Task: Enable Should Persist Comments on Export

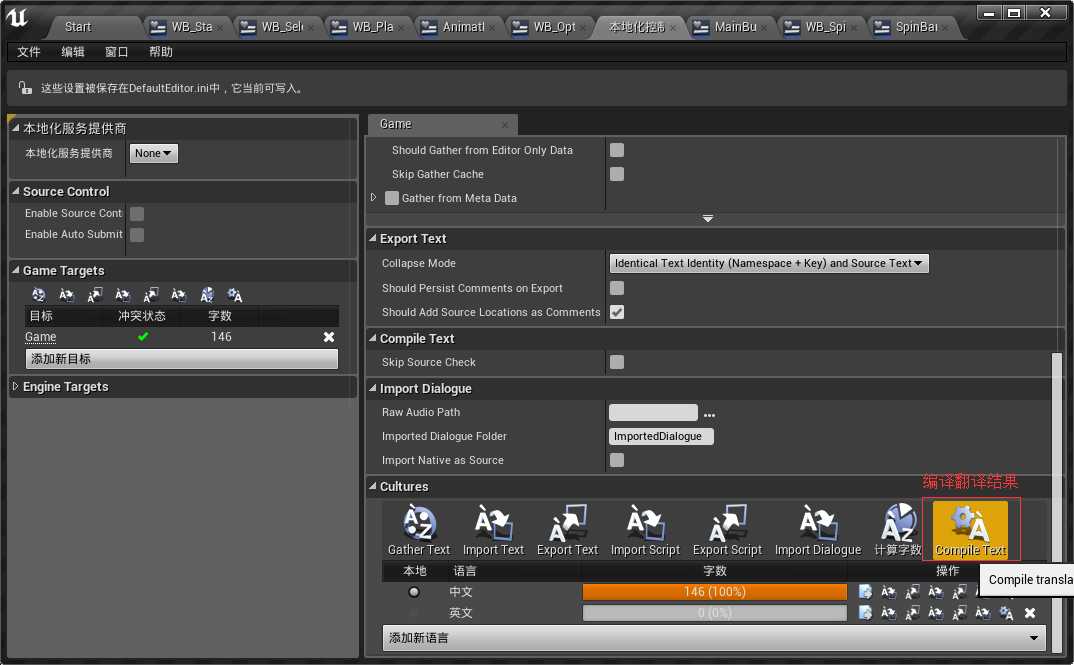Action: (x=617, y=288)
